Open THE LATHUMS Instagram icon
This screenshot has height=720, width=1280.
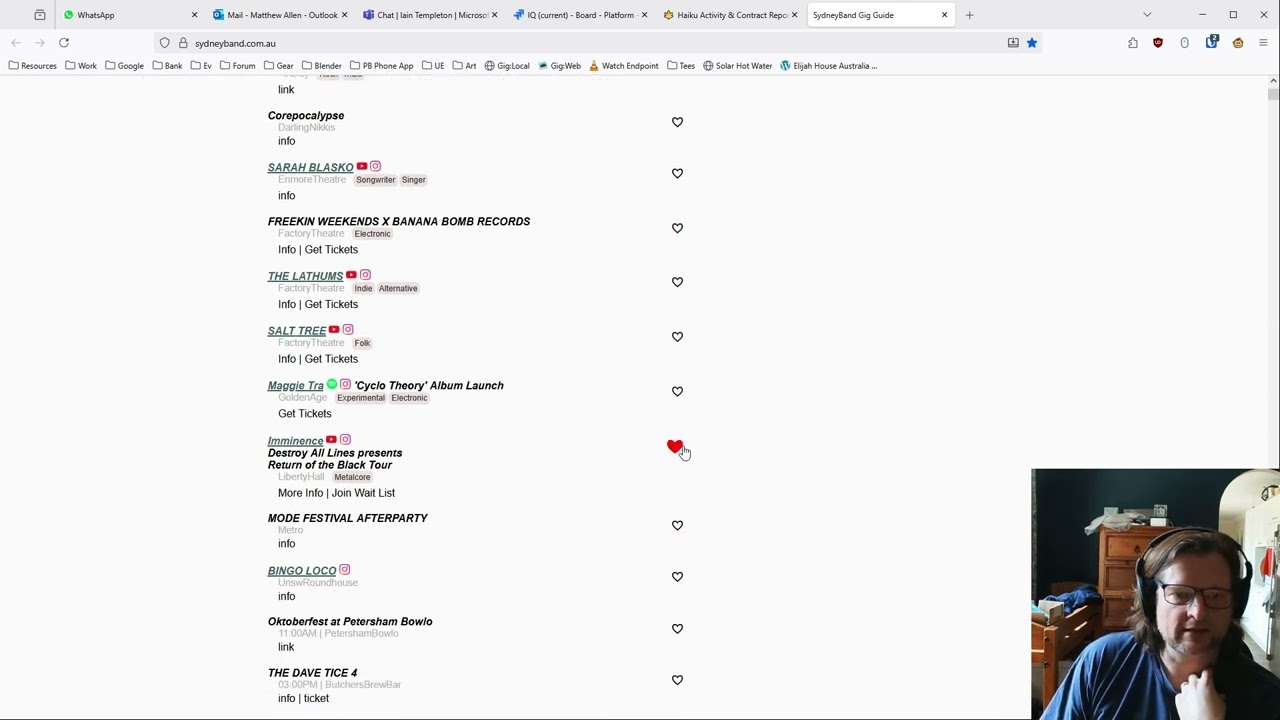click(365, 275)
